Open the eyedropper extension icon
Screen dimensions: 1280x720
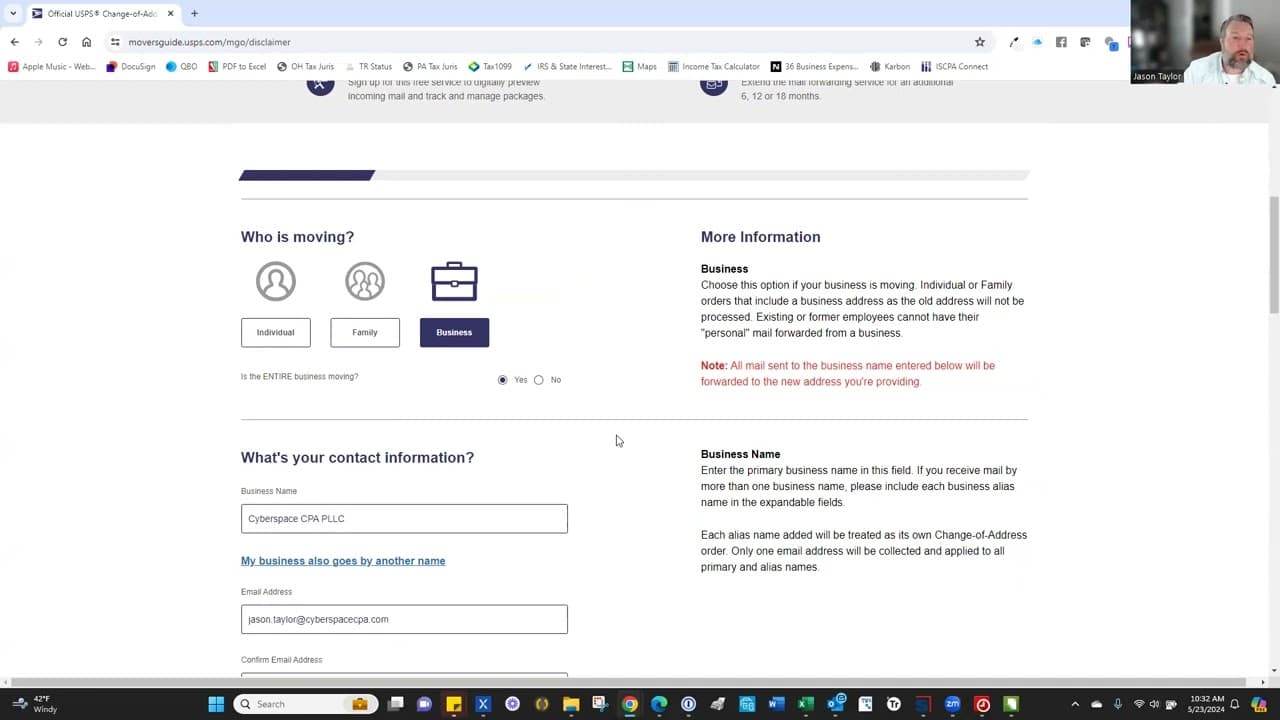click(x=1013, y=42)
